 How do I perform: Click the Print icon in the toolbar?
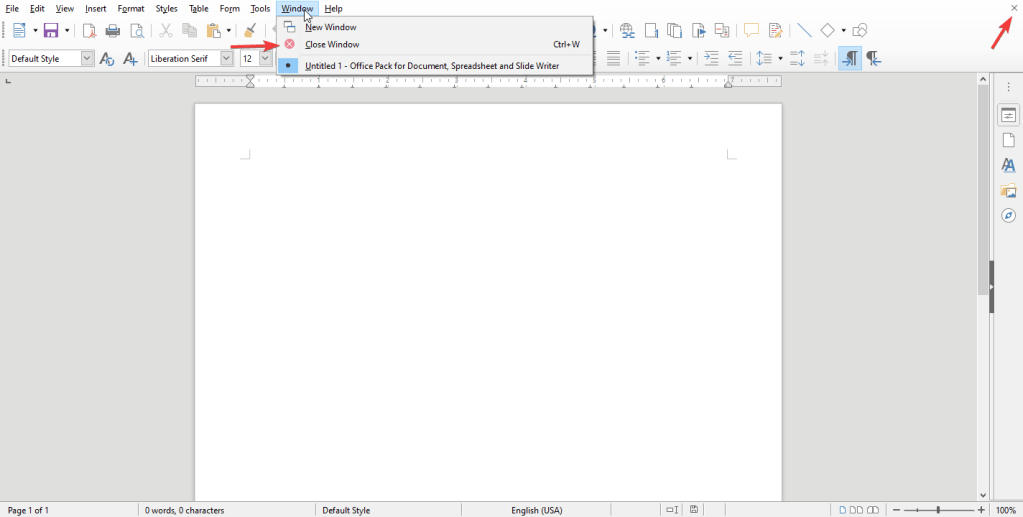point(113,31)
